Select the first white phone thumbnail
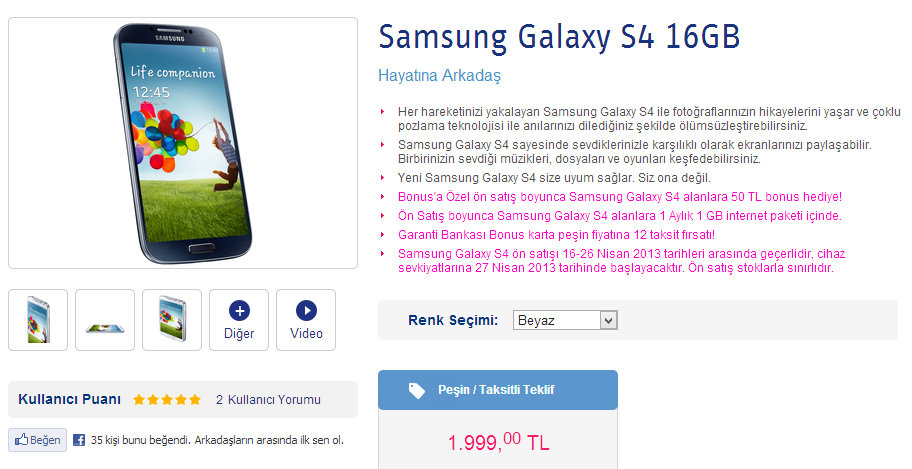 click(38, 320)
